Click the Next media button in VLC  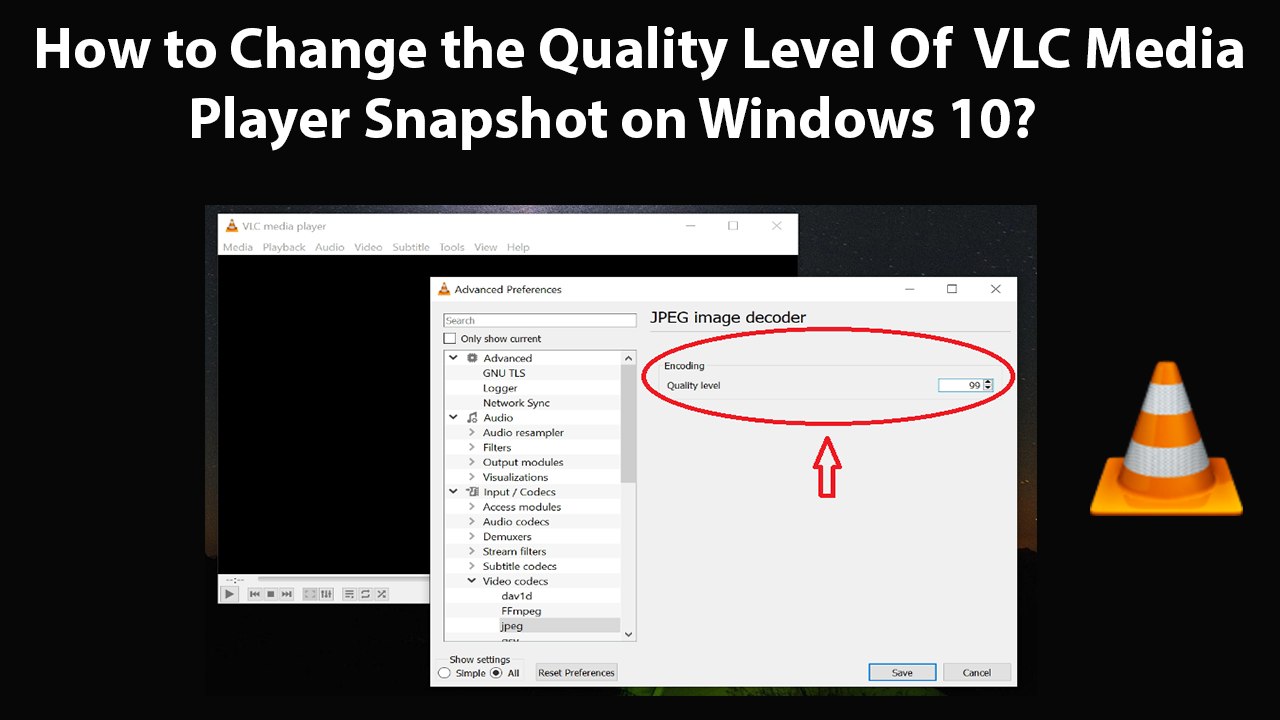(287, 594)
